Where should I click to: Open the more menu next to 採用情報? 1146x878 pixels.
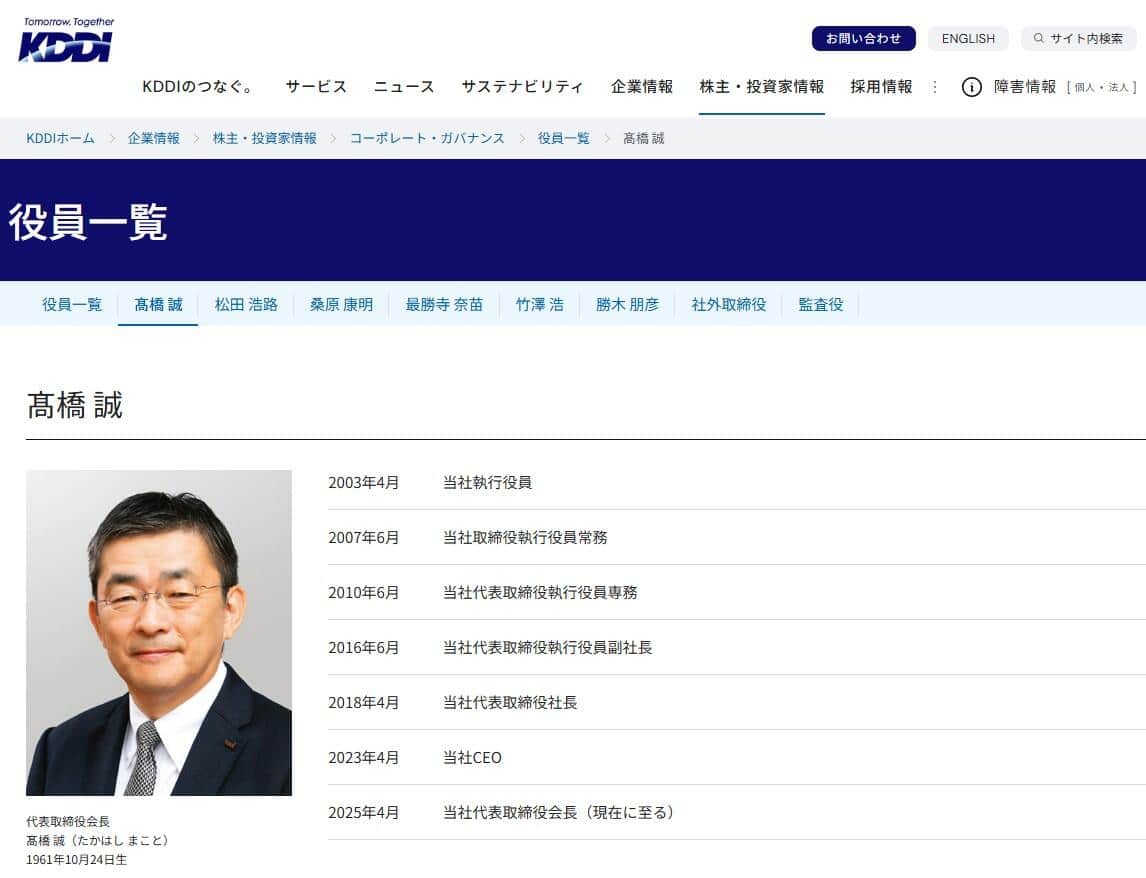click(935, 87)
